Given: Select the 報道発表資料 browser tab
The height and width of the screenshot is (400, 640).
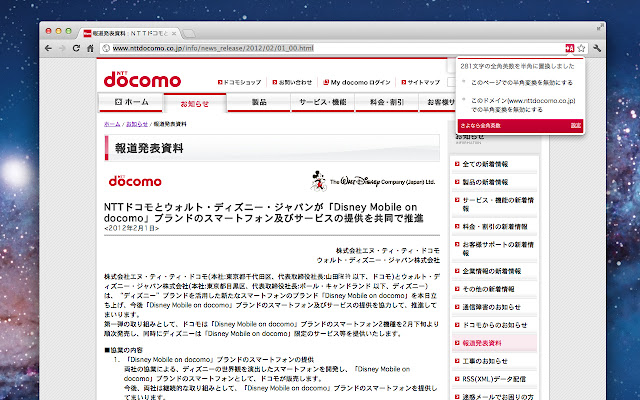Looking at the screenshot, I should point(130,33).
